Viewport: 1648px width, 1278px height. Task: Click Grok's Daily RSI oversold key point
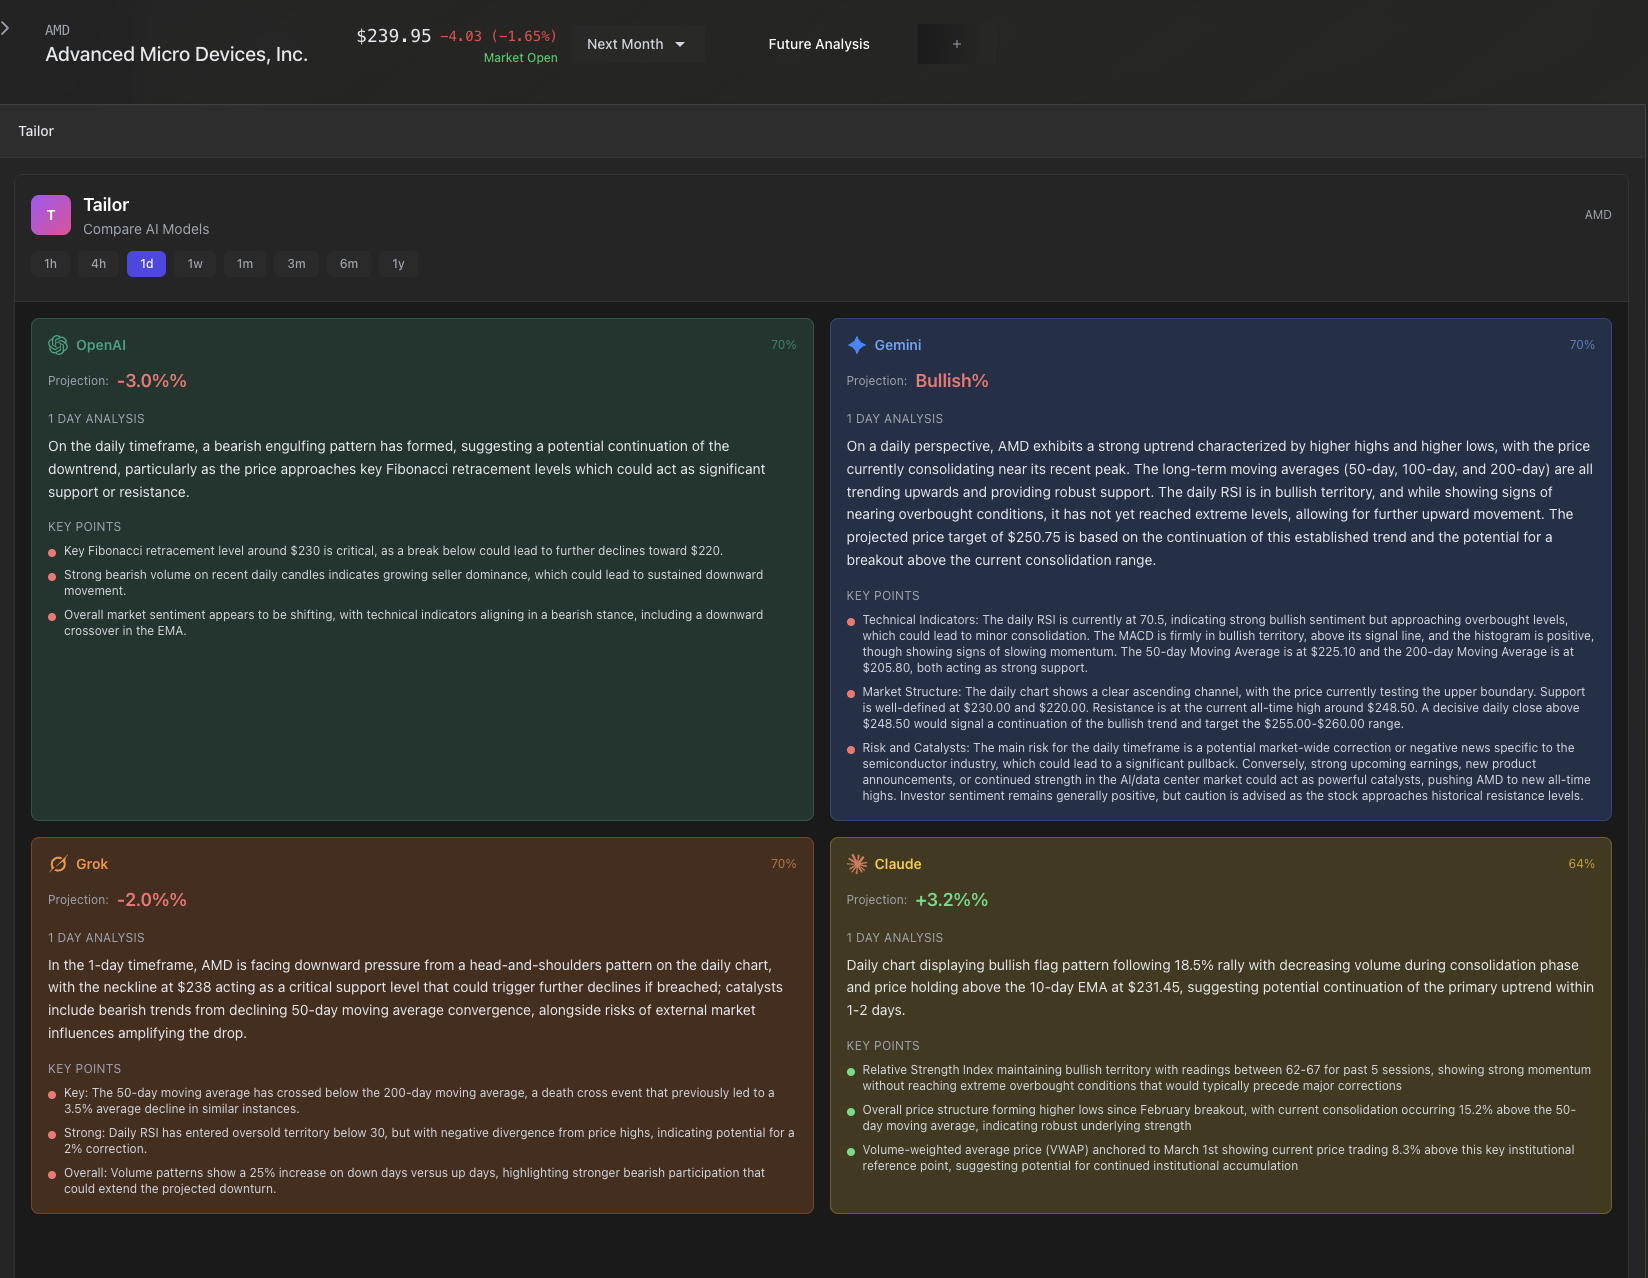click(429, 1141)
